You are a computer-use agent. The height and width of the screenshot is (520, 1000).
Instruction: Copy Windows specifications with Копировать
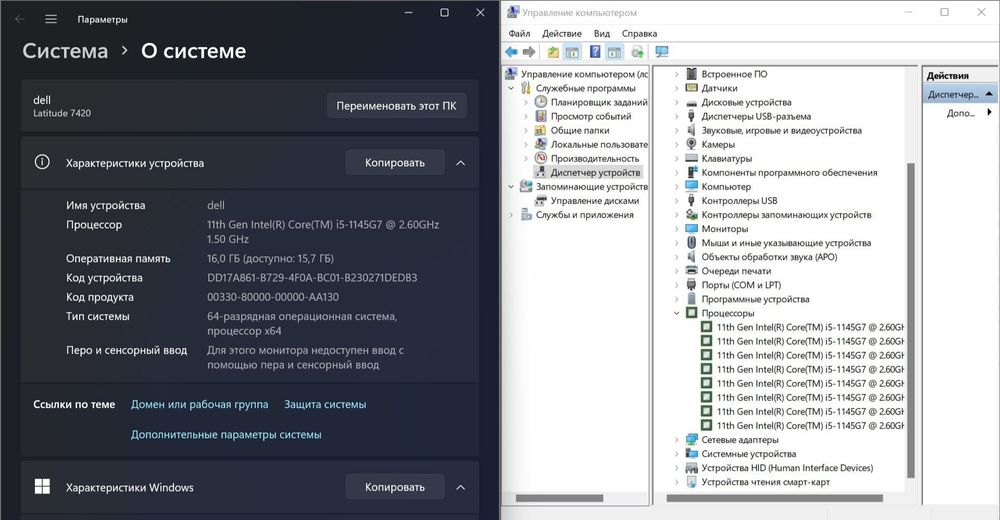tap(395, 487)
